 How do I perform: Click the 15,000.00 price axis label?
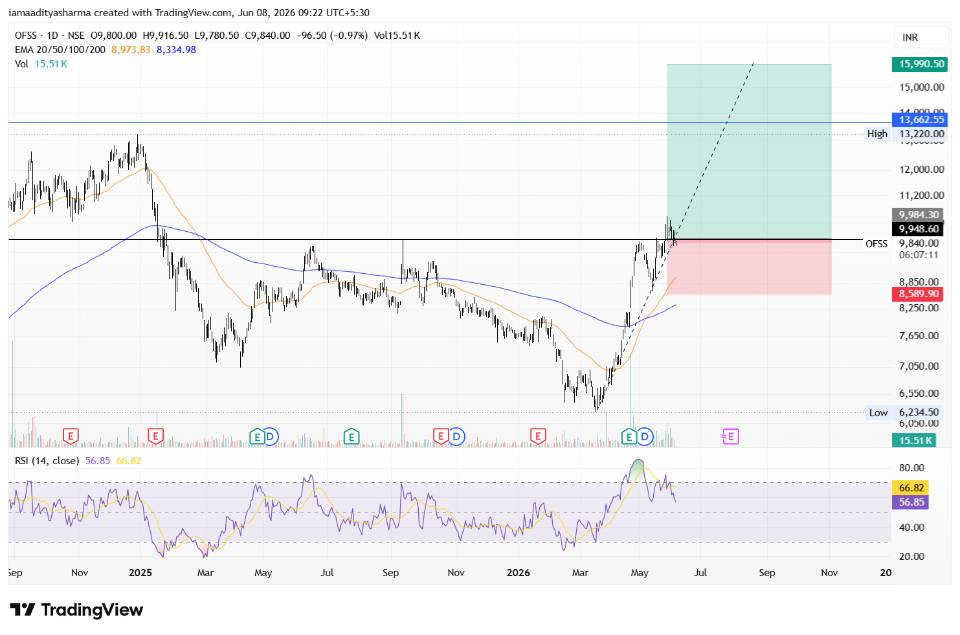(x=921, y=87)
